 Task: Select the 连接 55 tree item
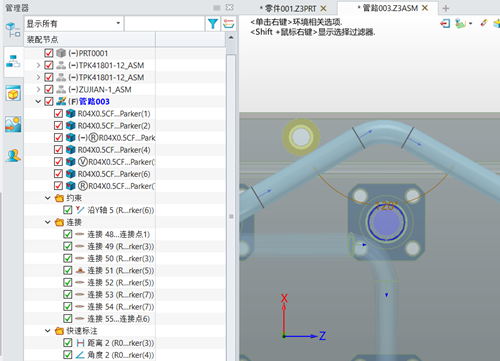click(x=119, y=319)
